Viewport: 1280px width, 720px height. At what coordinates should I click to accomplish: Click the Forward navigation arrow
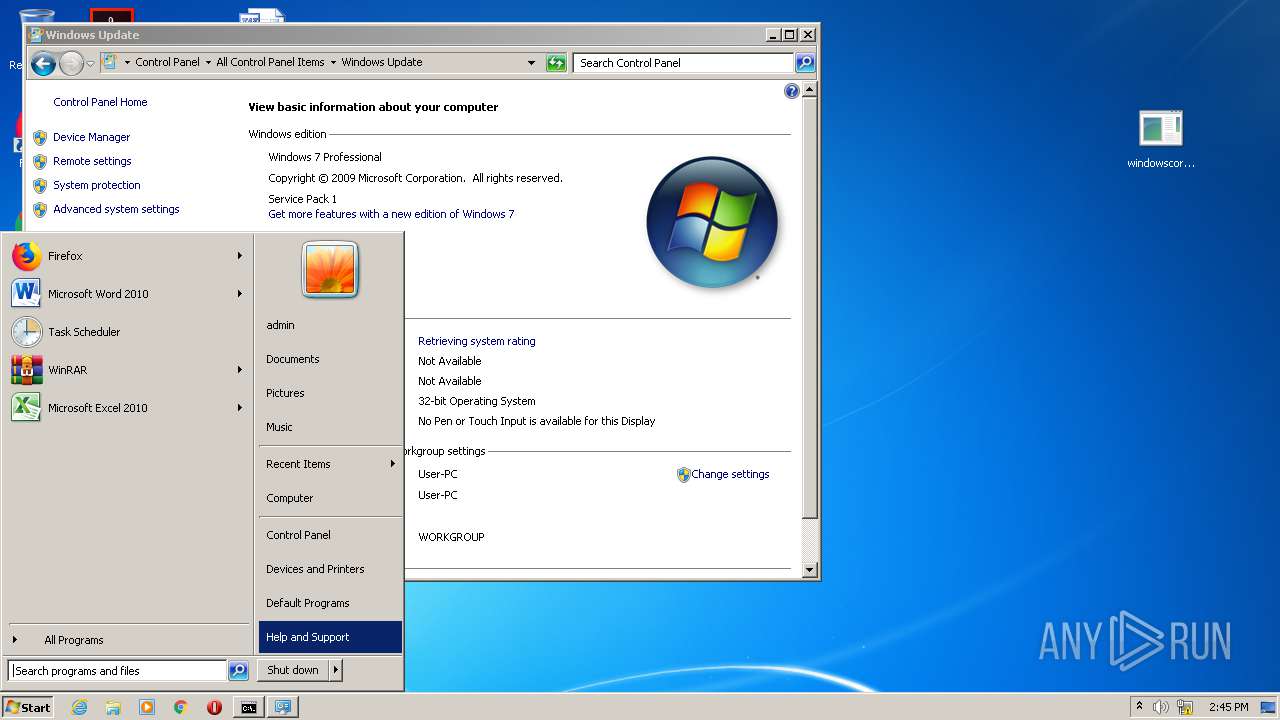click(x=71, y=64)
